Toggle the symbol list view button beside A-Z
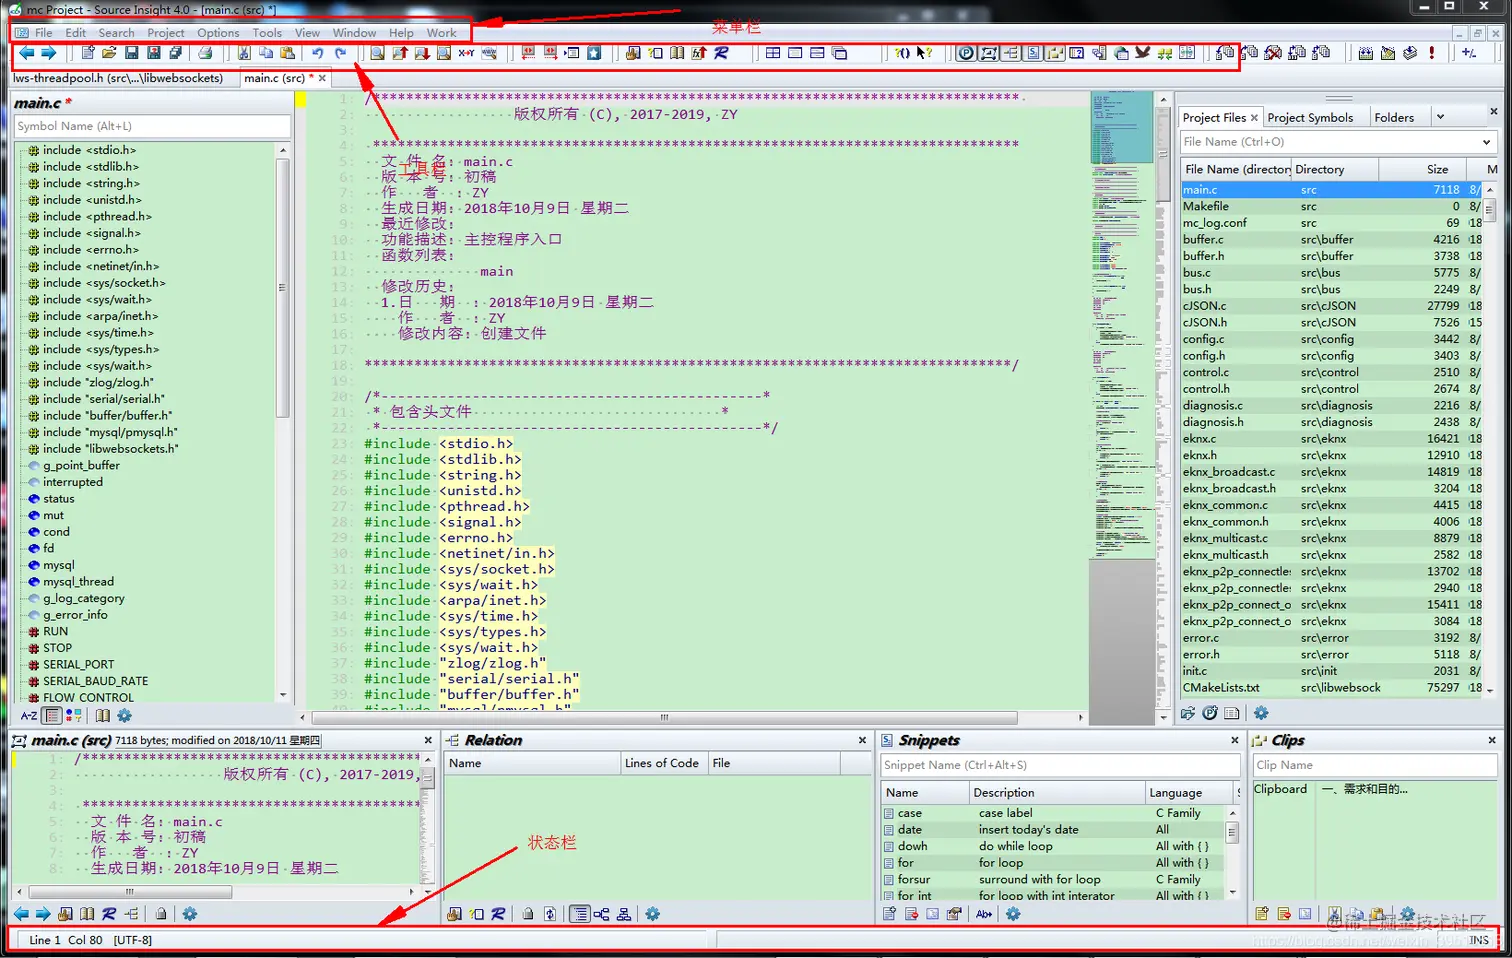This screenshot has height=958, width=1512. pyautogui.click(x=52, y=716)
